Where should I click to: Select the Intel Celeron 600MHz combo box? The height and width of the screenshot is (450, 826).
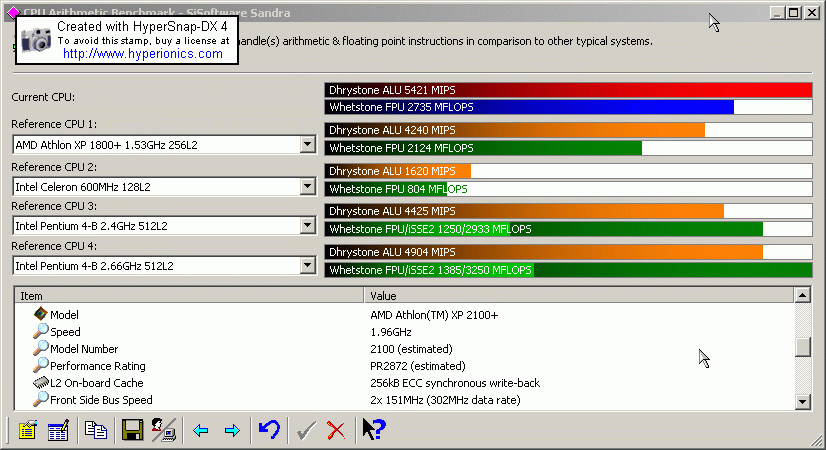coord(164,187)
